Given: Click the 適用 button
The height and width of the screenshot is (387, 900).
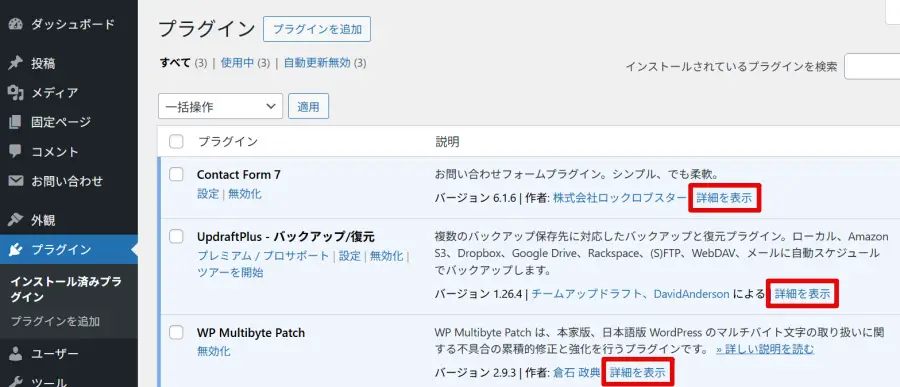Looking at the screenshot, I should click(x=308, y=106).
